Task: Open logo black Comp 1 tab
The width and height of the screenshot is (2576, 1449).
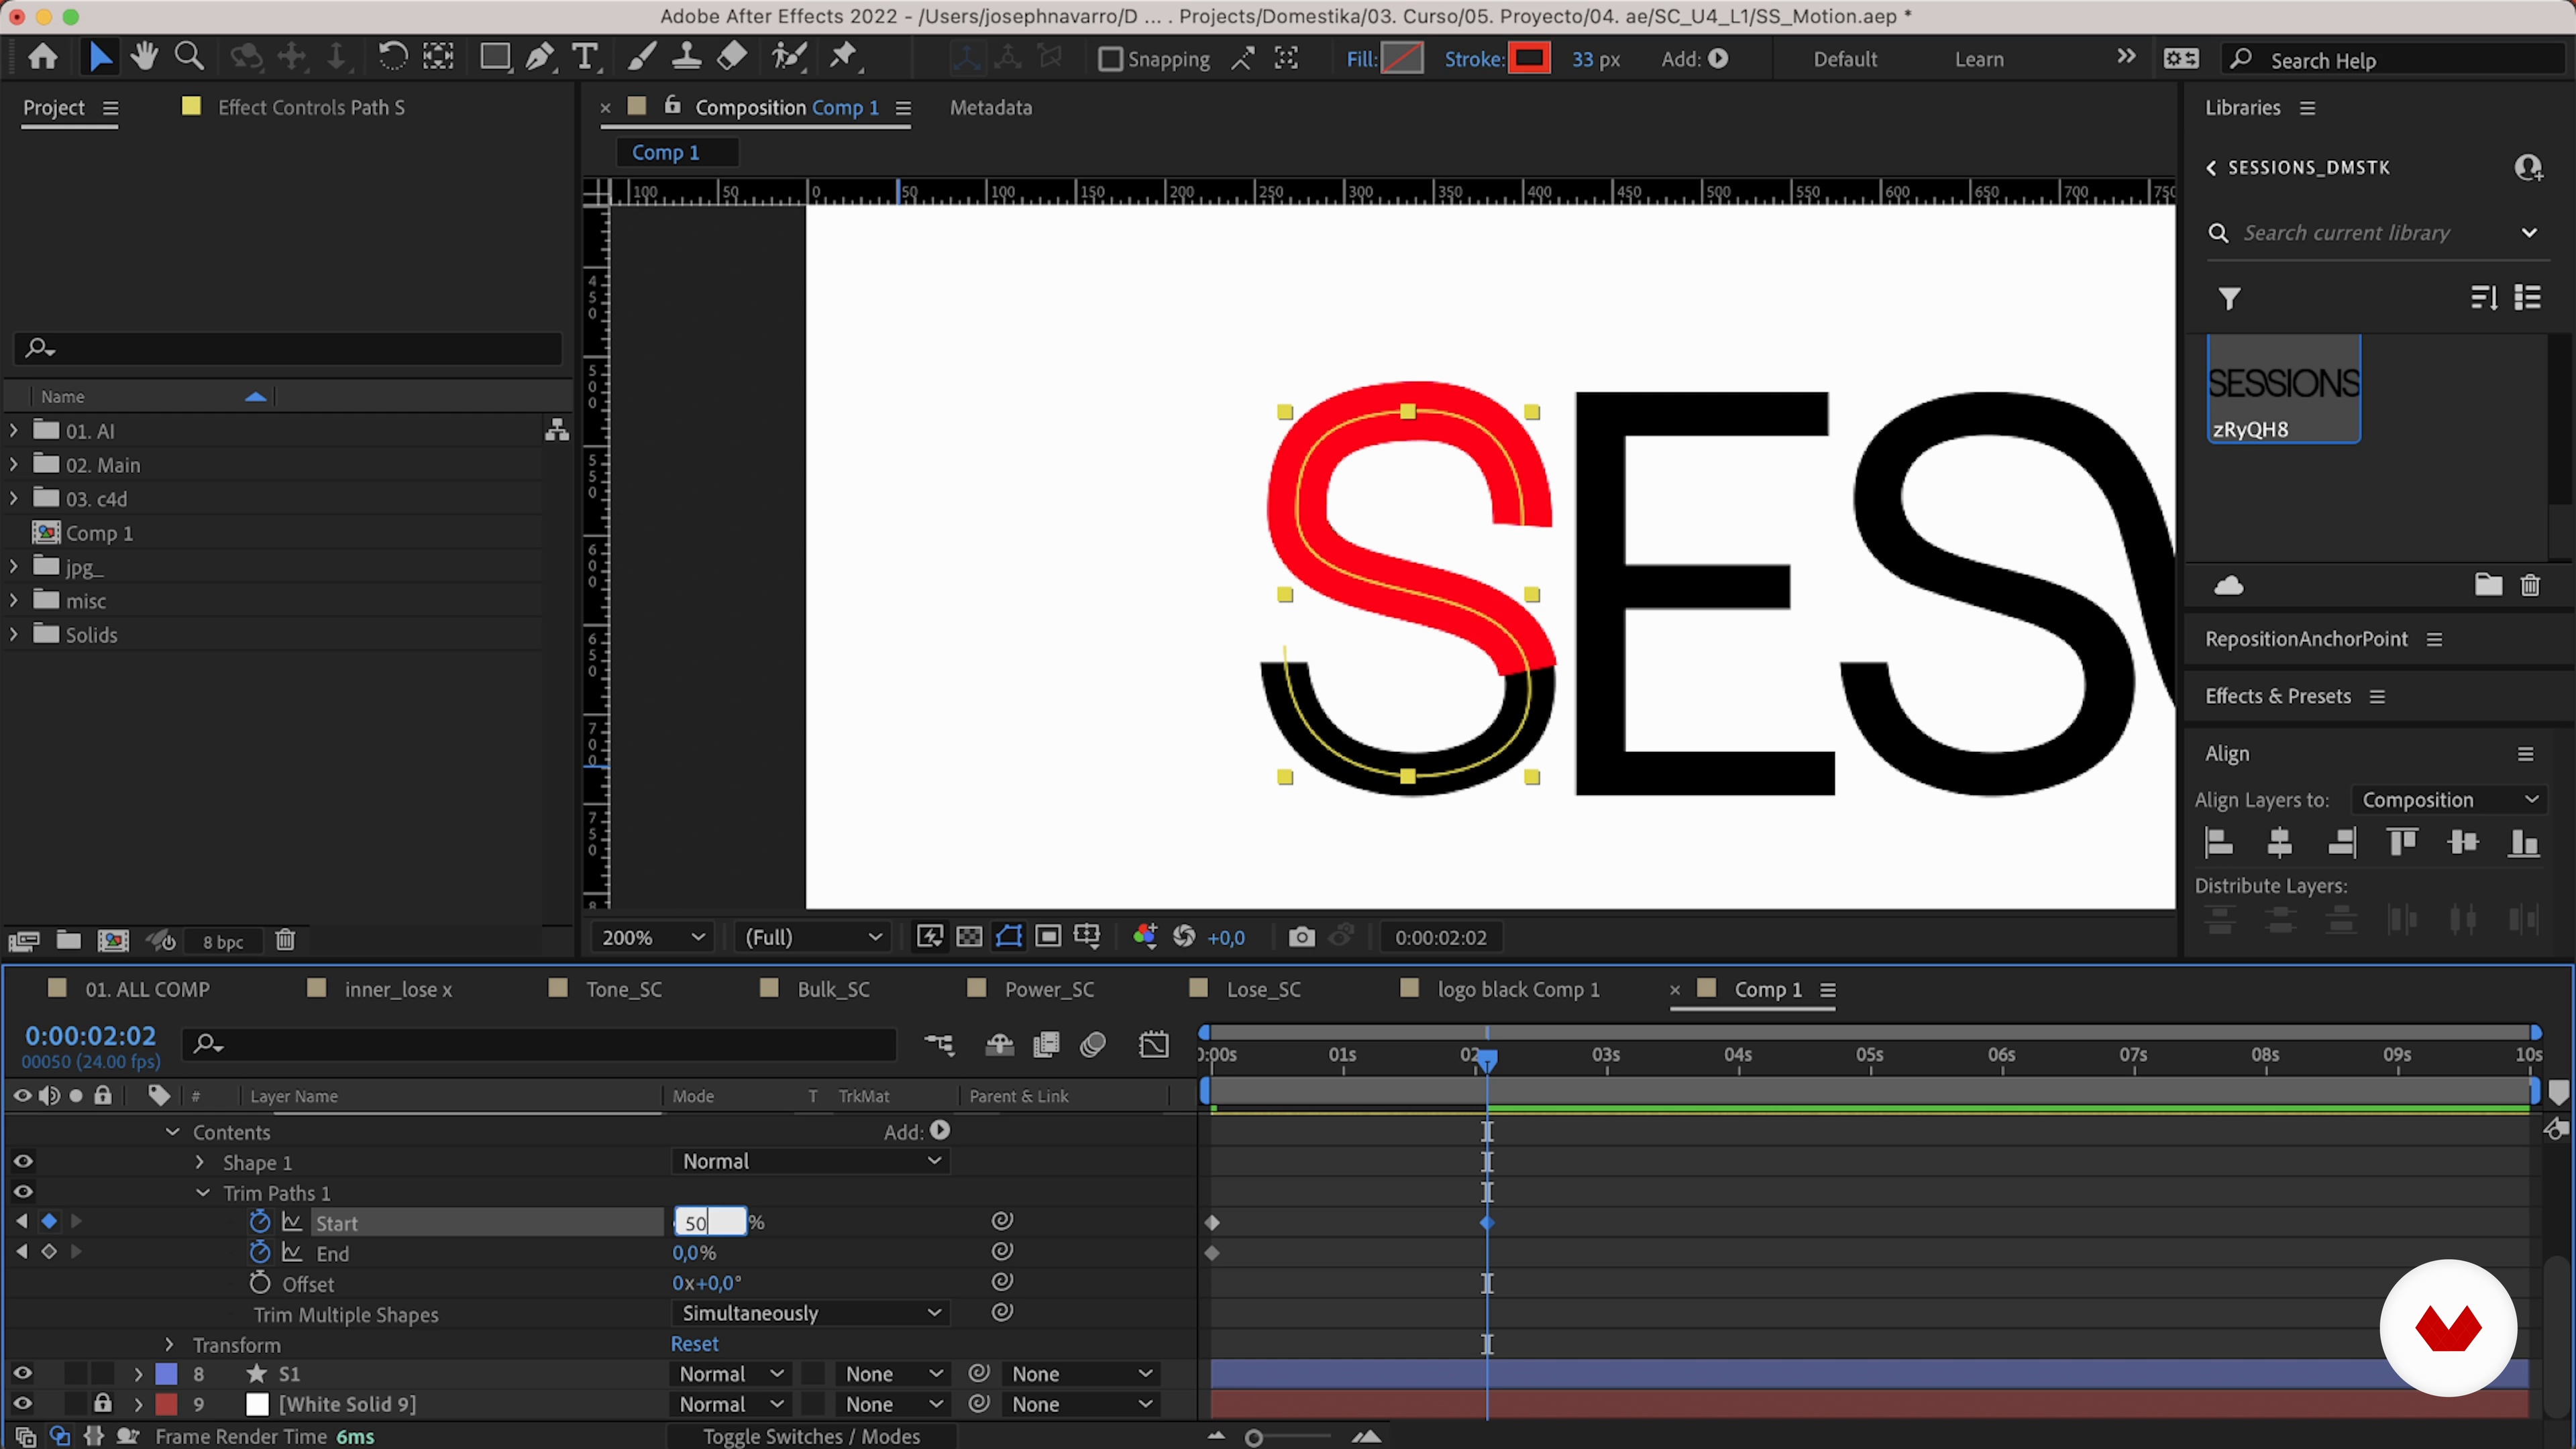Action: click(x=1518, y=989)
